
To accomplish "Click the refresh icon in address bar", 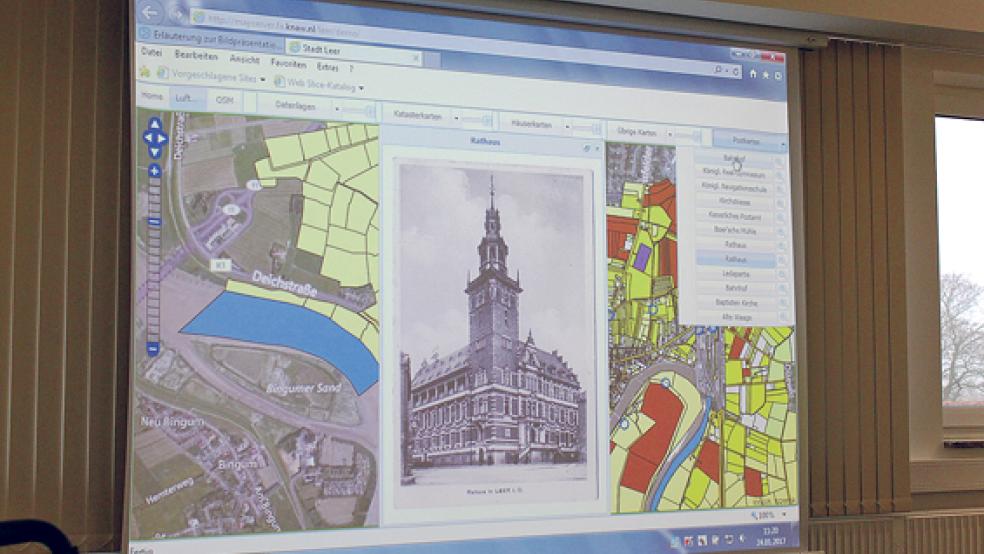I will pos(735,72).
